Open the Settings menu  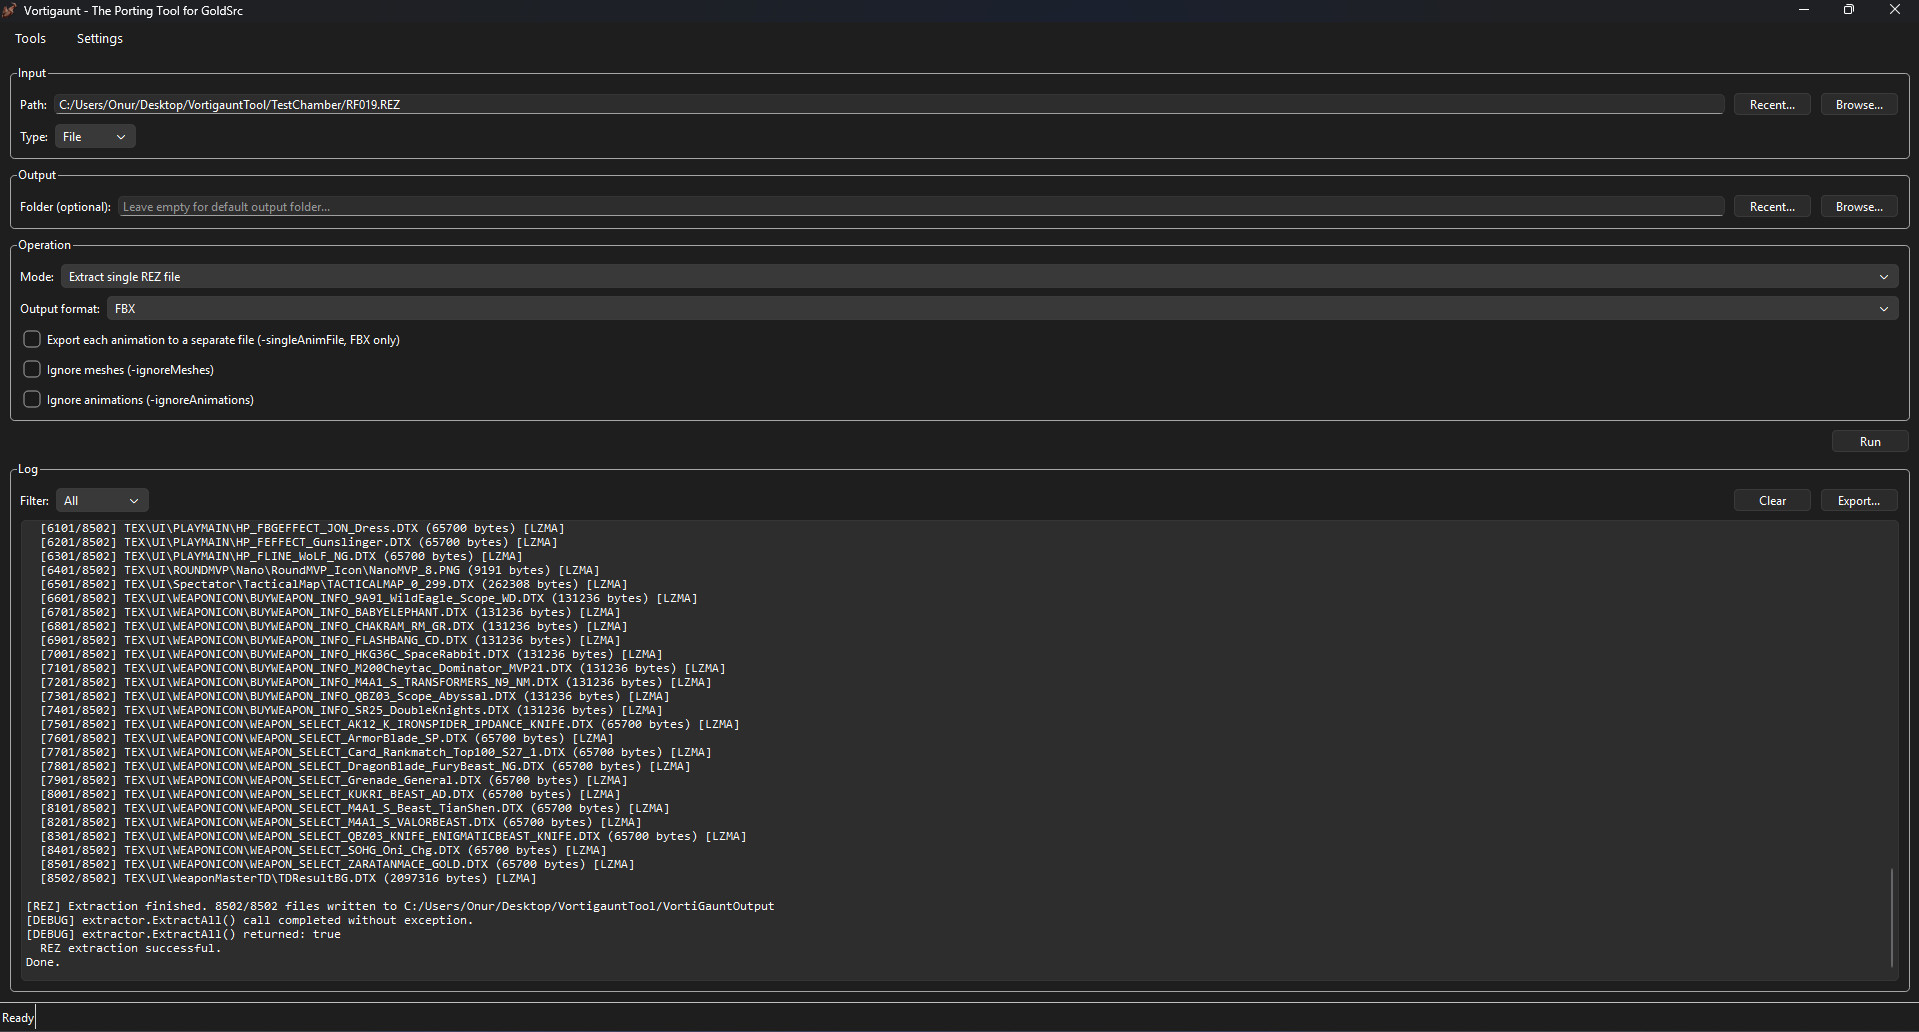tap(99, 39)
